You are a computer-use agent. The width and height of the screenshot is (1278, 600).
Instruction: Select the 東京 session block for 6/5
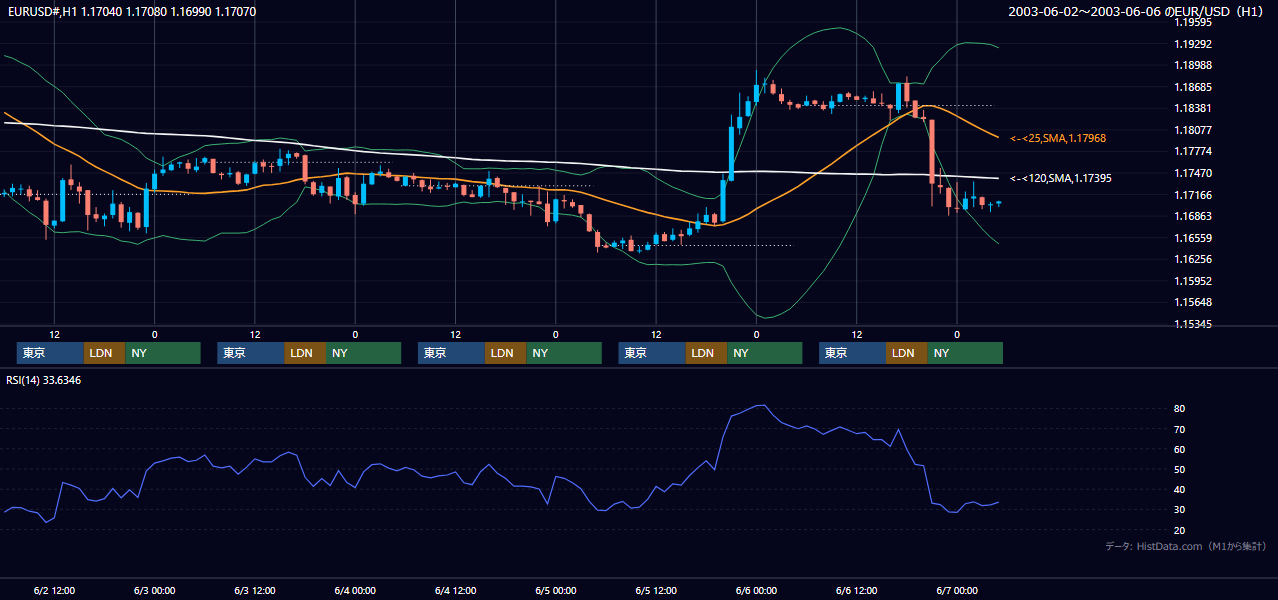click(652, 353)
